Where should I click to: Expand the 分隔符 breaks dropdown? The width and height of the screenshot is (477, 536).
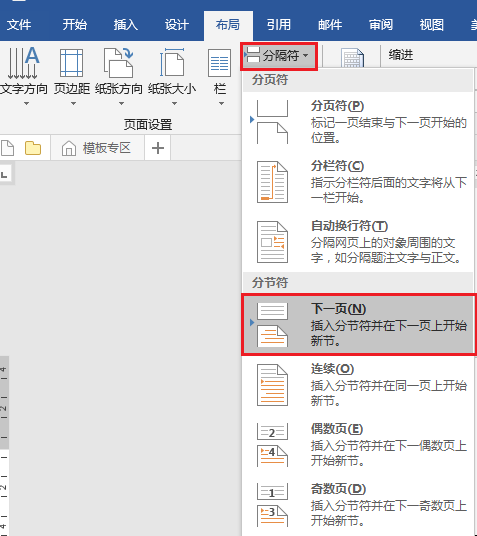tap(279, 56)
